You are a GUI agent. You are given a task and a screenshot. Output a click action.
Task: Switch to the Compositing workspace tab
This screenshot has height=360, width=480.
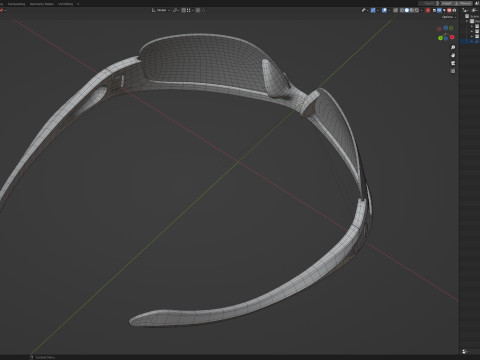17,4
